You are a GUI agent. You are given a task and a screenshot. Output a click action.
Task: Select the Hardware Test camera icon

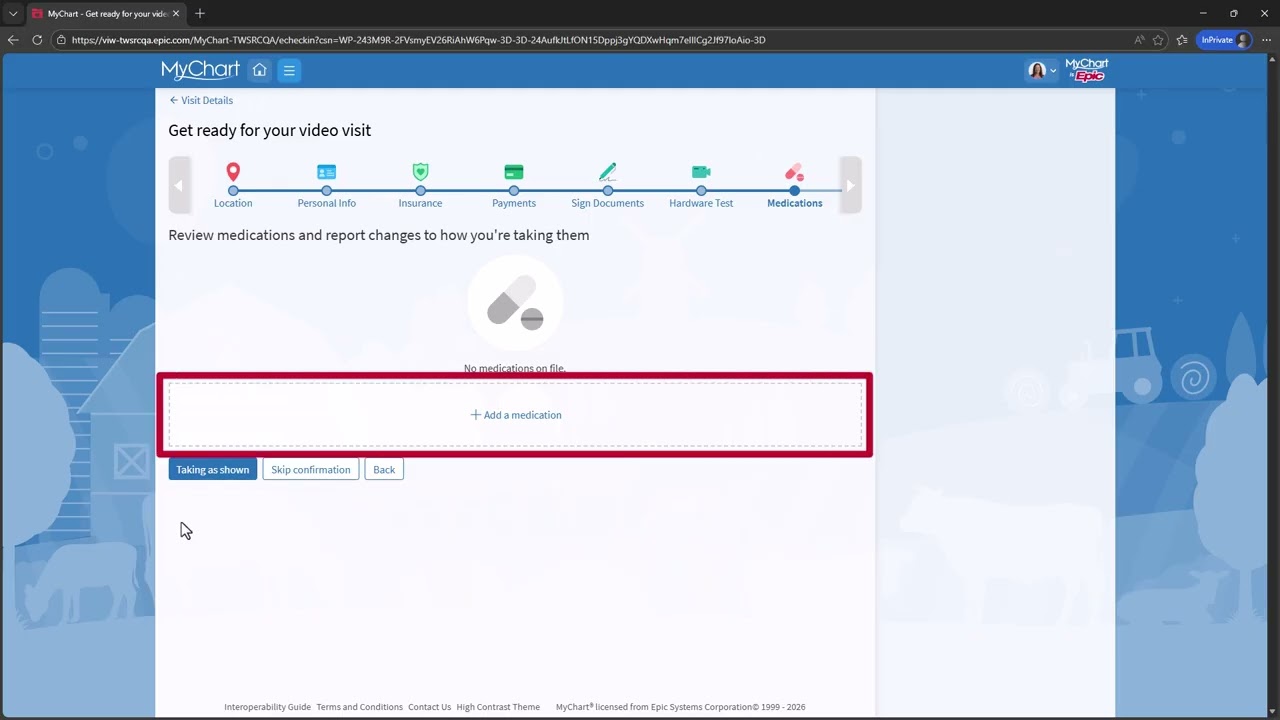(701, 172)
